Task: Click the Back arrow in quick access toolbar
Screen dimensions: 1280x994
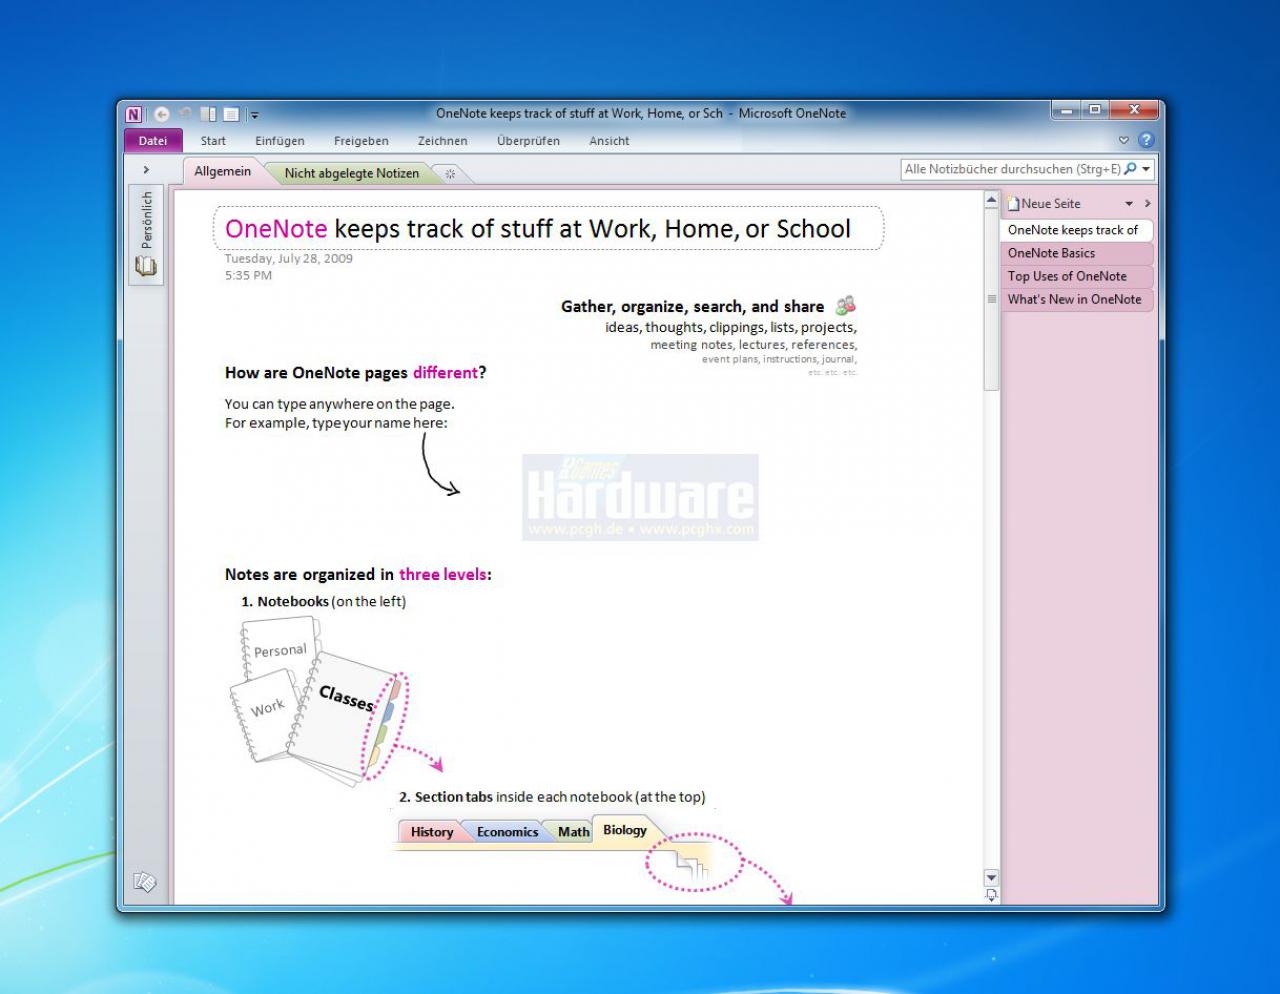Action: (161, 114)
